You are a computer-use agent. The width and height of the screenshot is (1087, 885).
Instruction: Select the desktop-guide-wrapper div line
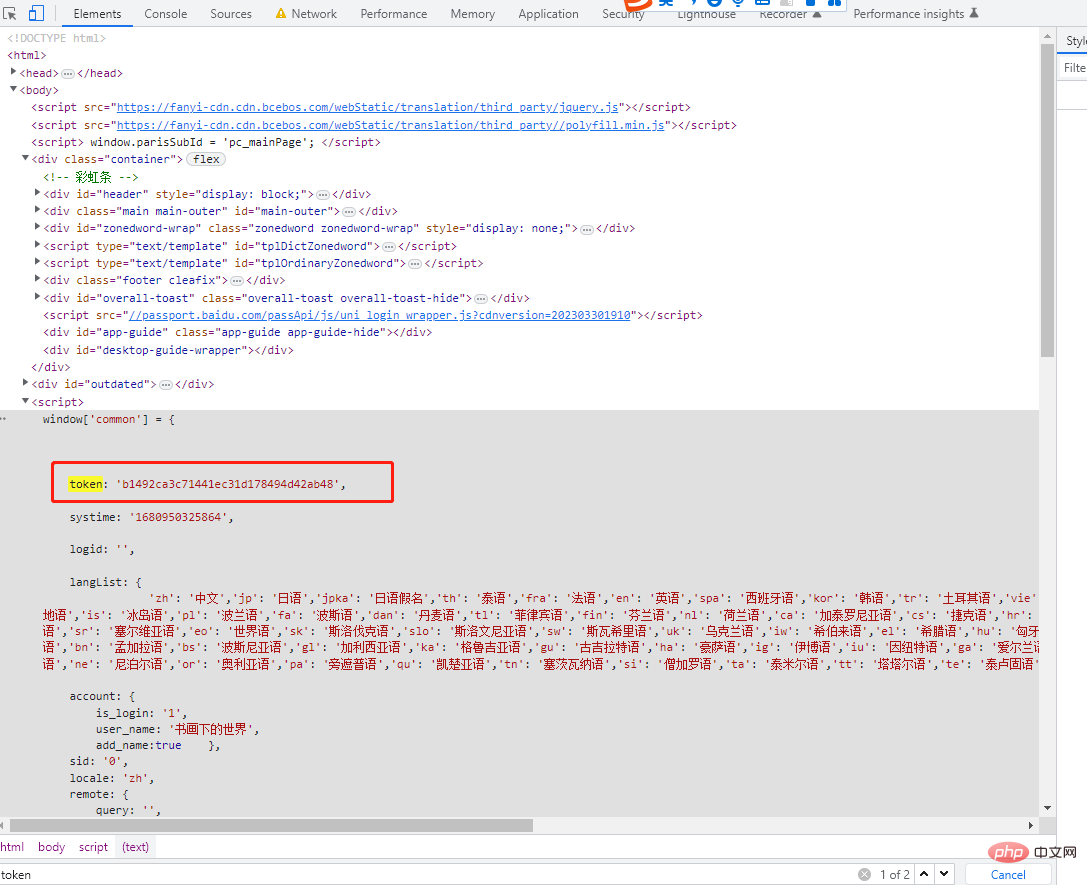pos(168,351)
